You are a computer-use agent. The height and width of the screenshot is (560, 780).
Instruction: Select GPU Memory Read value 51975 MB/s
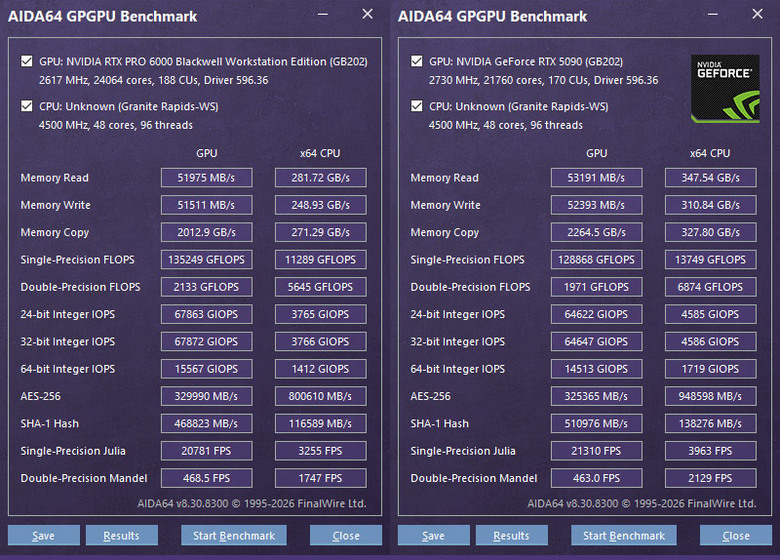[206, 178]
